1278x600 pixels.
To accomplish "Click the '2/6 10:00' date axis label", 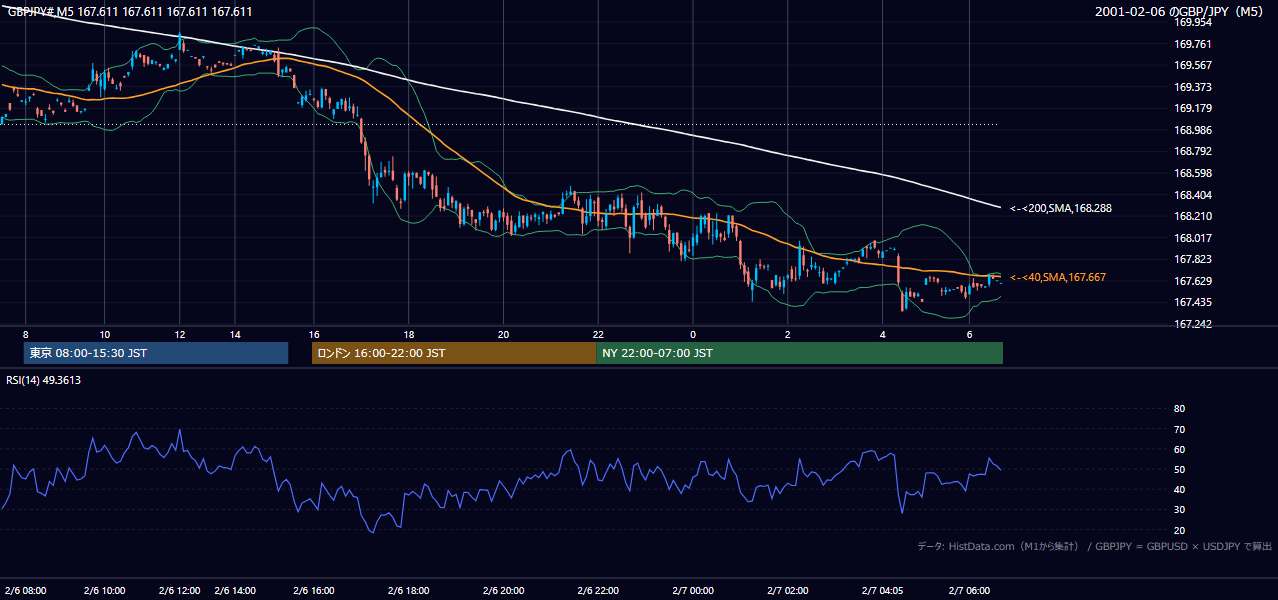I will [x=104, y=590].
